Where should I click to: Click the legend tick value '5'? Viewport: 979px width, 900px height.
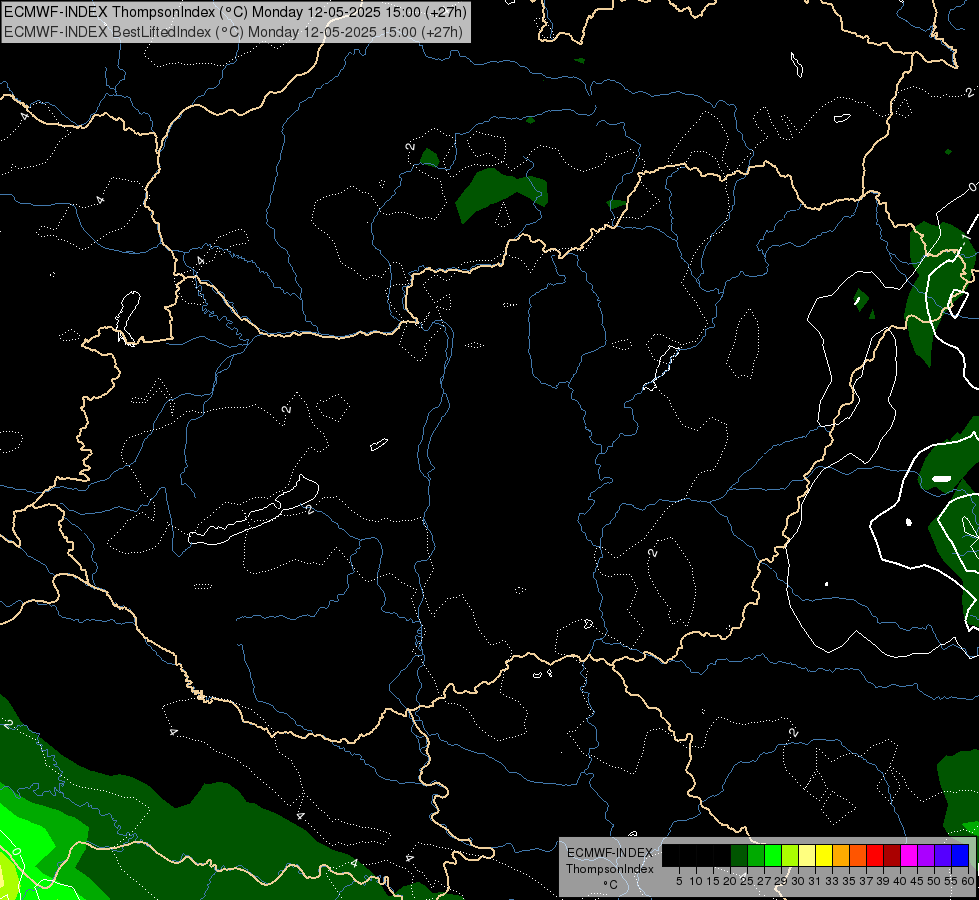coord(679,881)
